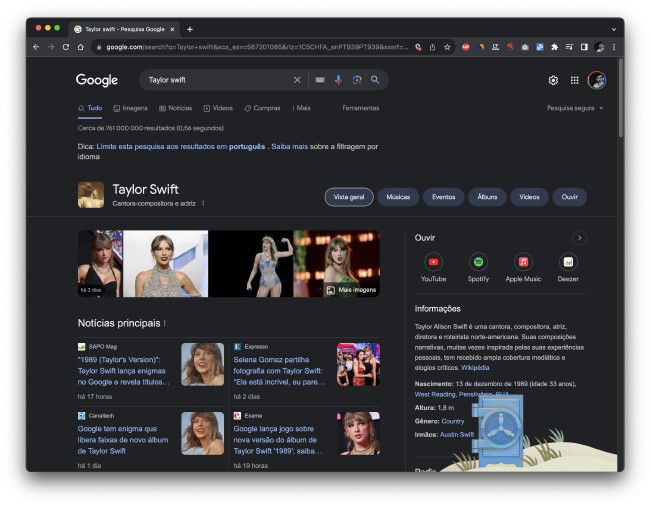Click in the Taylor swift search field
The height and width of the screenshot is (506, 650).
pyautogui.click(x=216, y=80)
